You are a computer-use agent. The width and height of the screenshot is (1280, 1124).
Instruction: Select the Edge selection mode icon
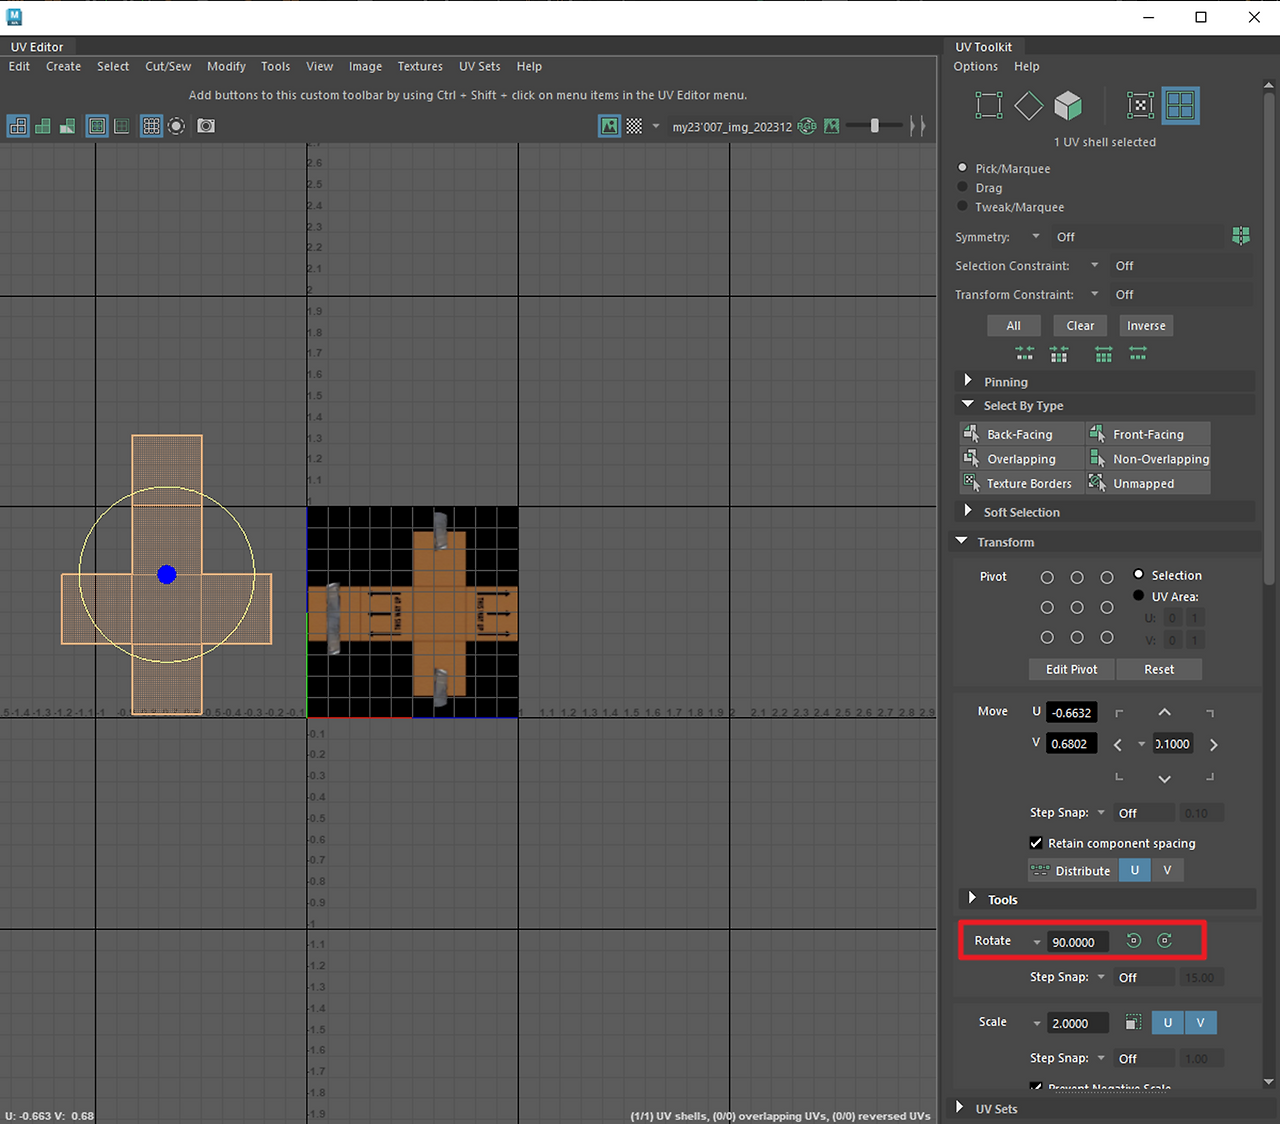[x=1029, y=105]
